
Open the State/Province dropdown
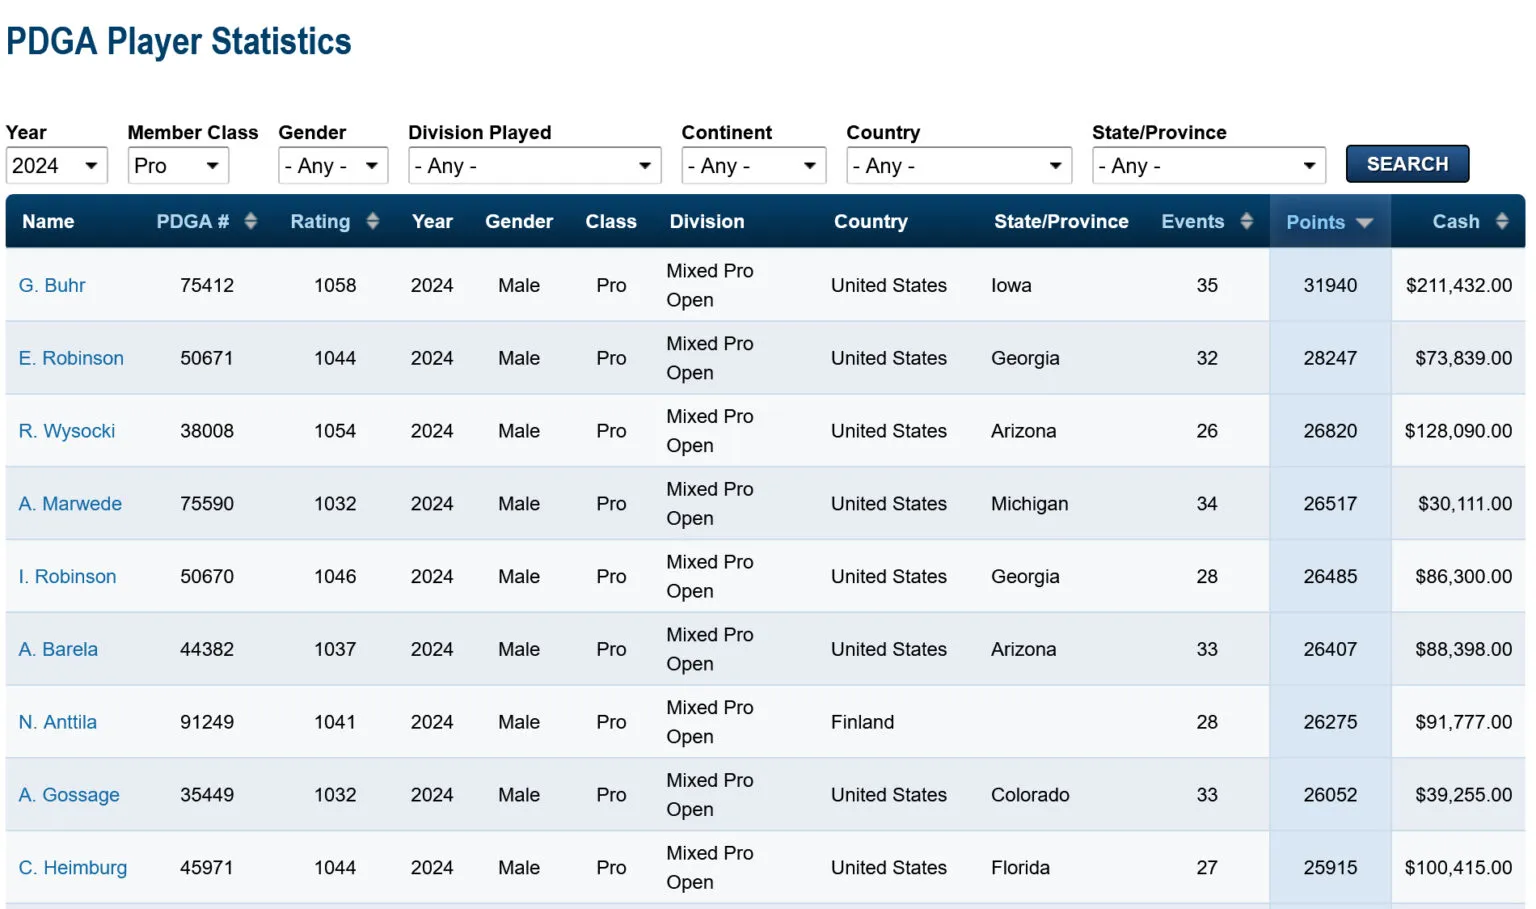(x=1208, y=166)
